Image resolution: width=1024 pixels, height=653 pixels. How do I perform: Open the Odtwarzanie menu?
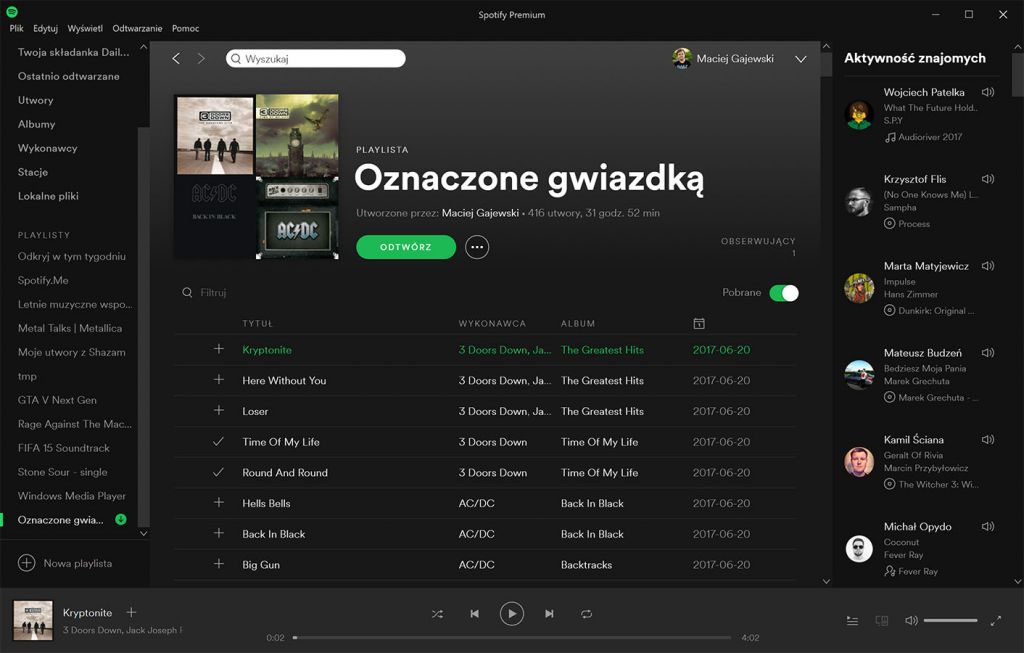click(x=137, y=28)
